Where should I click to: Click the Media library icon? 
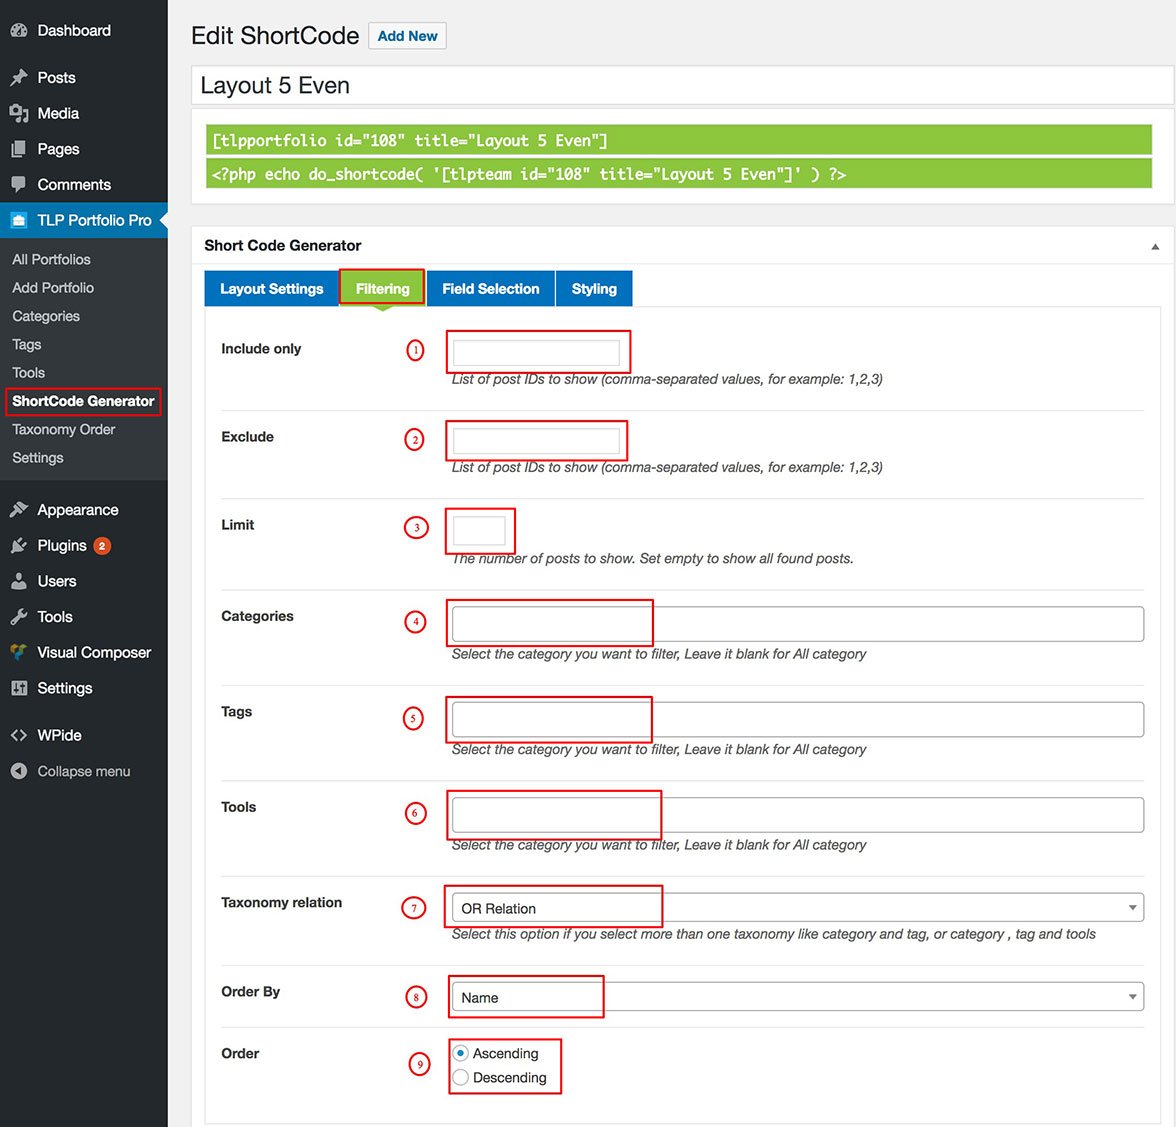(19, 113)
